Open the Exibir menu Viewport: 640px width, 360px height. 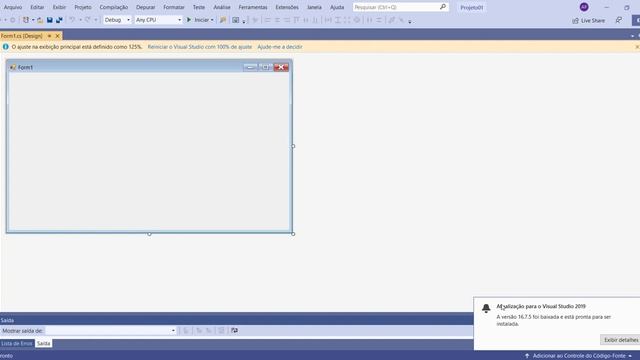tap(59, 7)
